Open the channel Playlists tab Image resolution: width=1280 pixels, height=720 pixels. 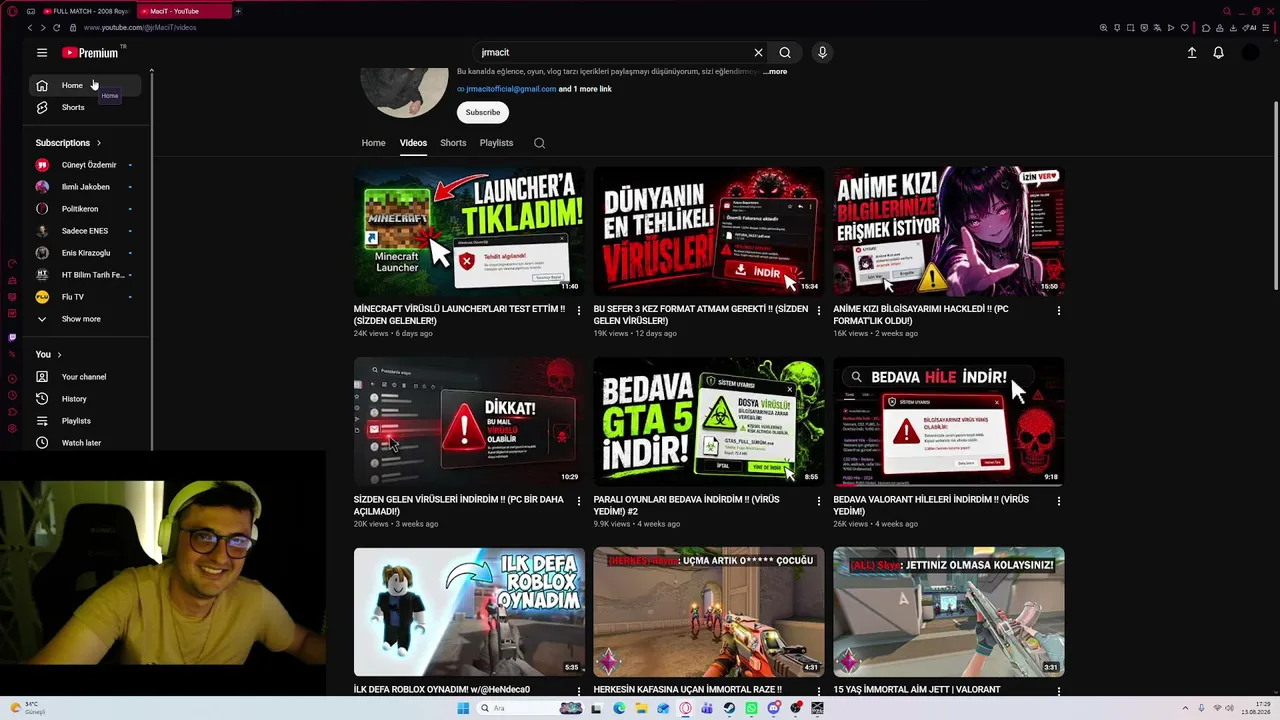(x=496, y=143)
